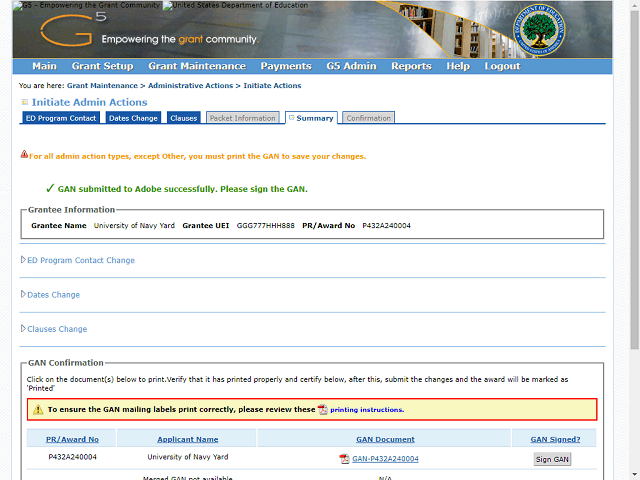This screenshot has height=480, width=640.
Task: Click the G5 logo in the header
Action: tap(73, 30)
